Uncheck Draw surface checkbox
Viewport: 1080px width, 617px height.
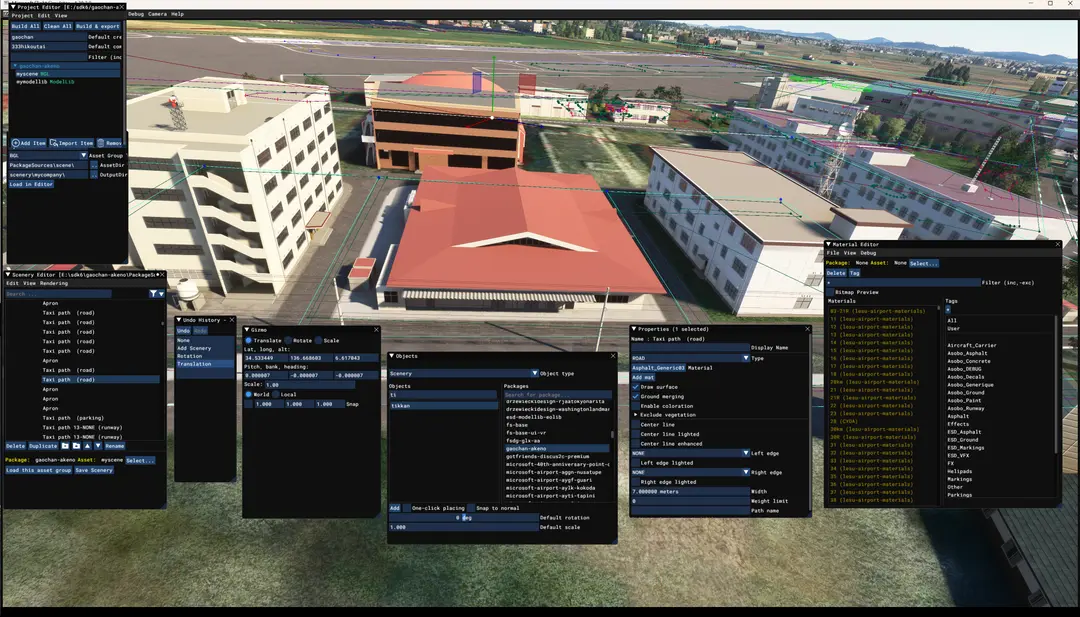(x=635, y=387)
